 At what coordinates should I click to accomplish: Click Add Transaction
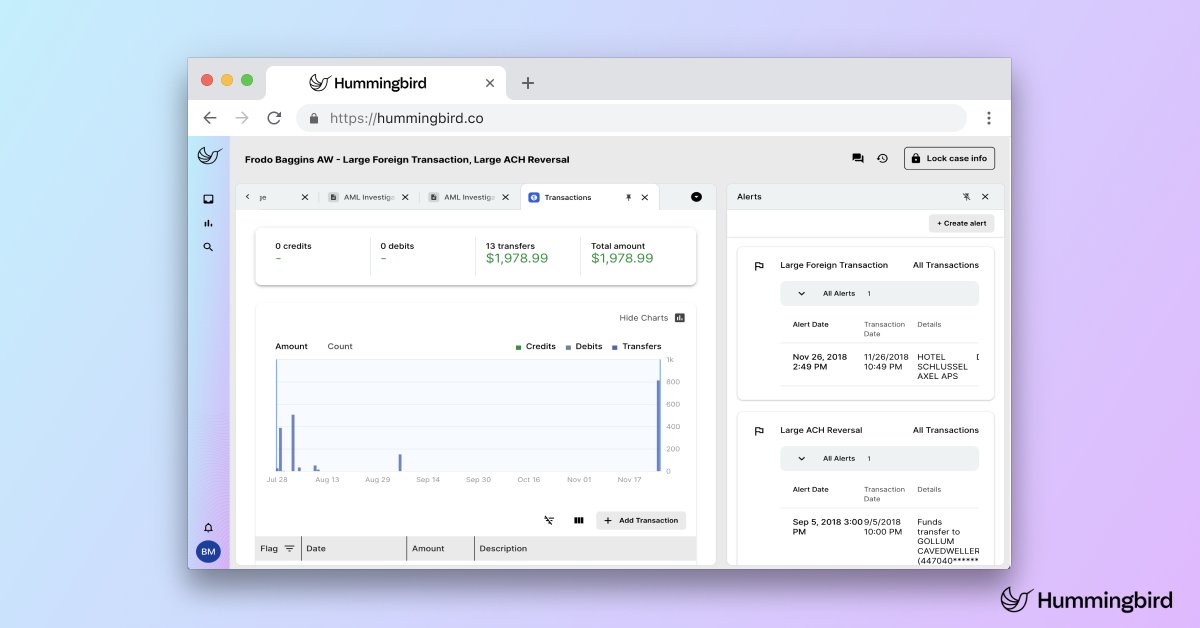[x=641, y=520]
